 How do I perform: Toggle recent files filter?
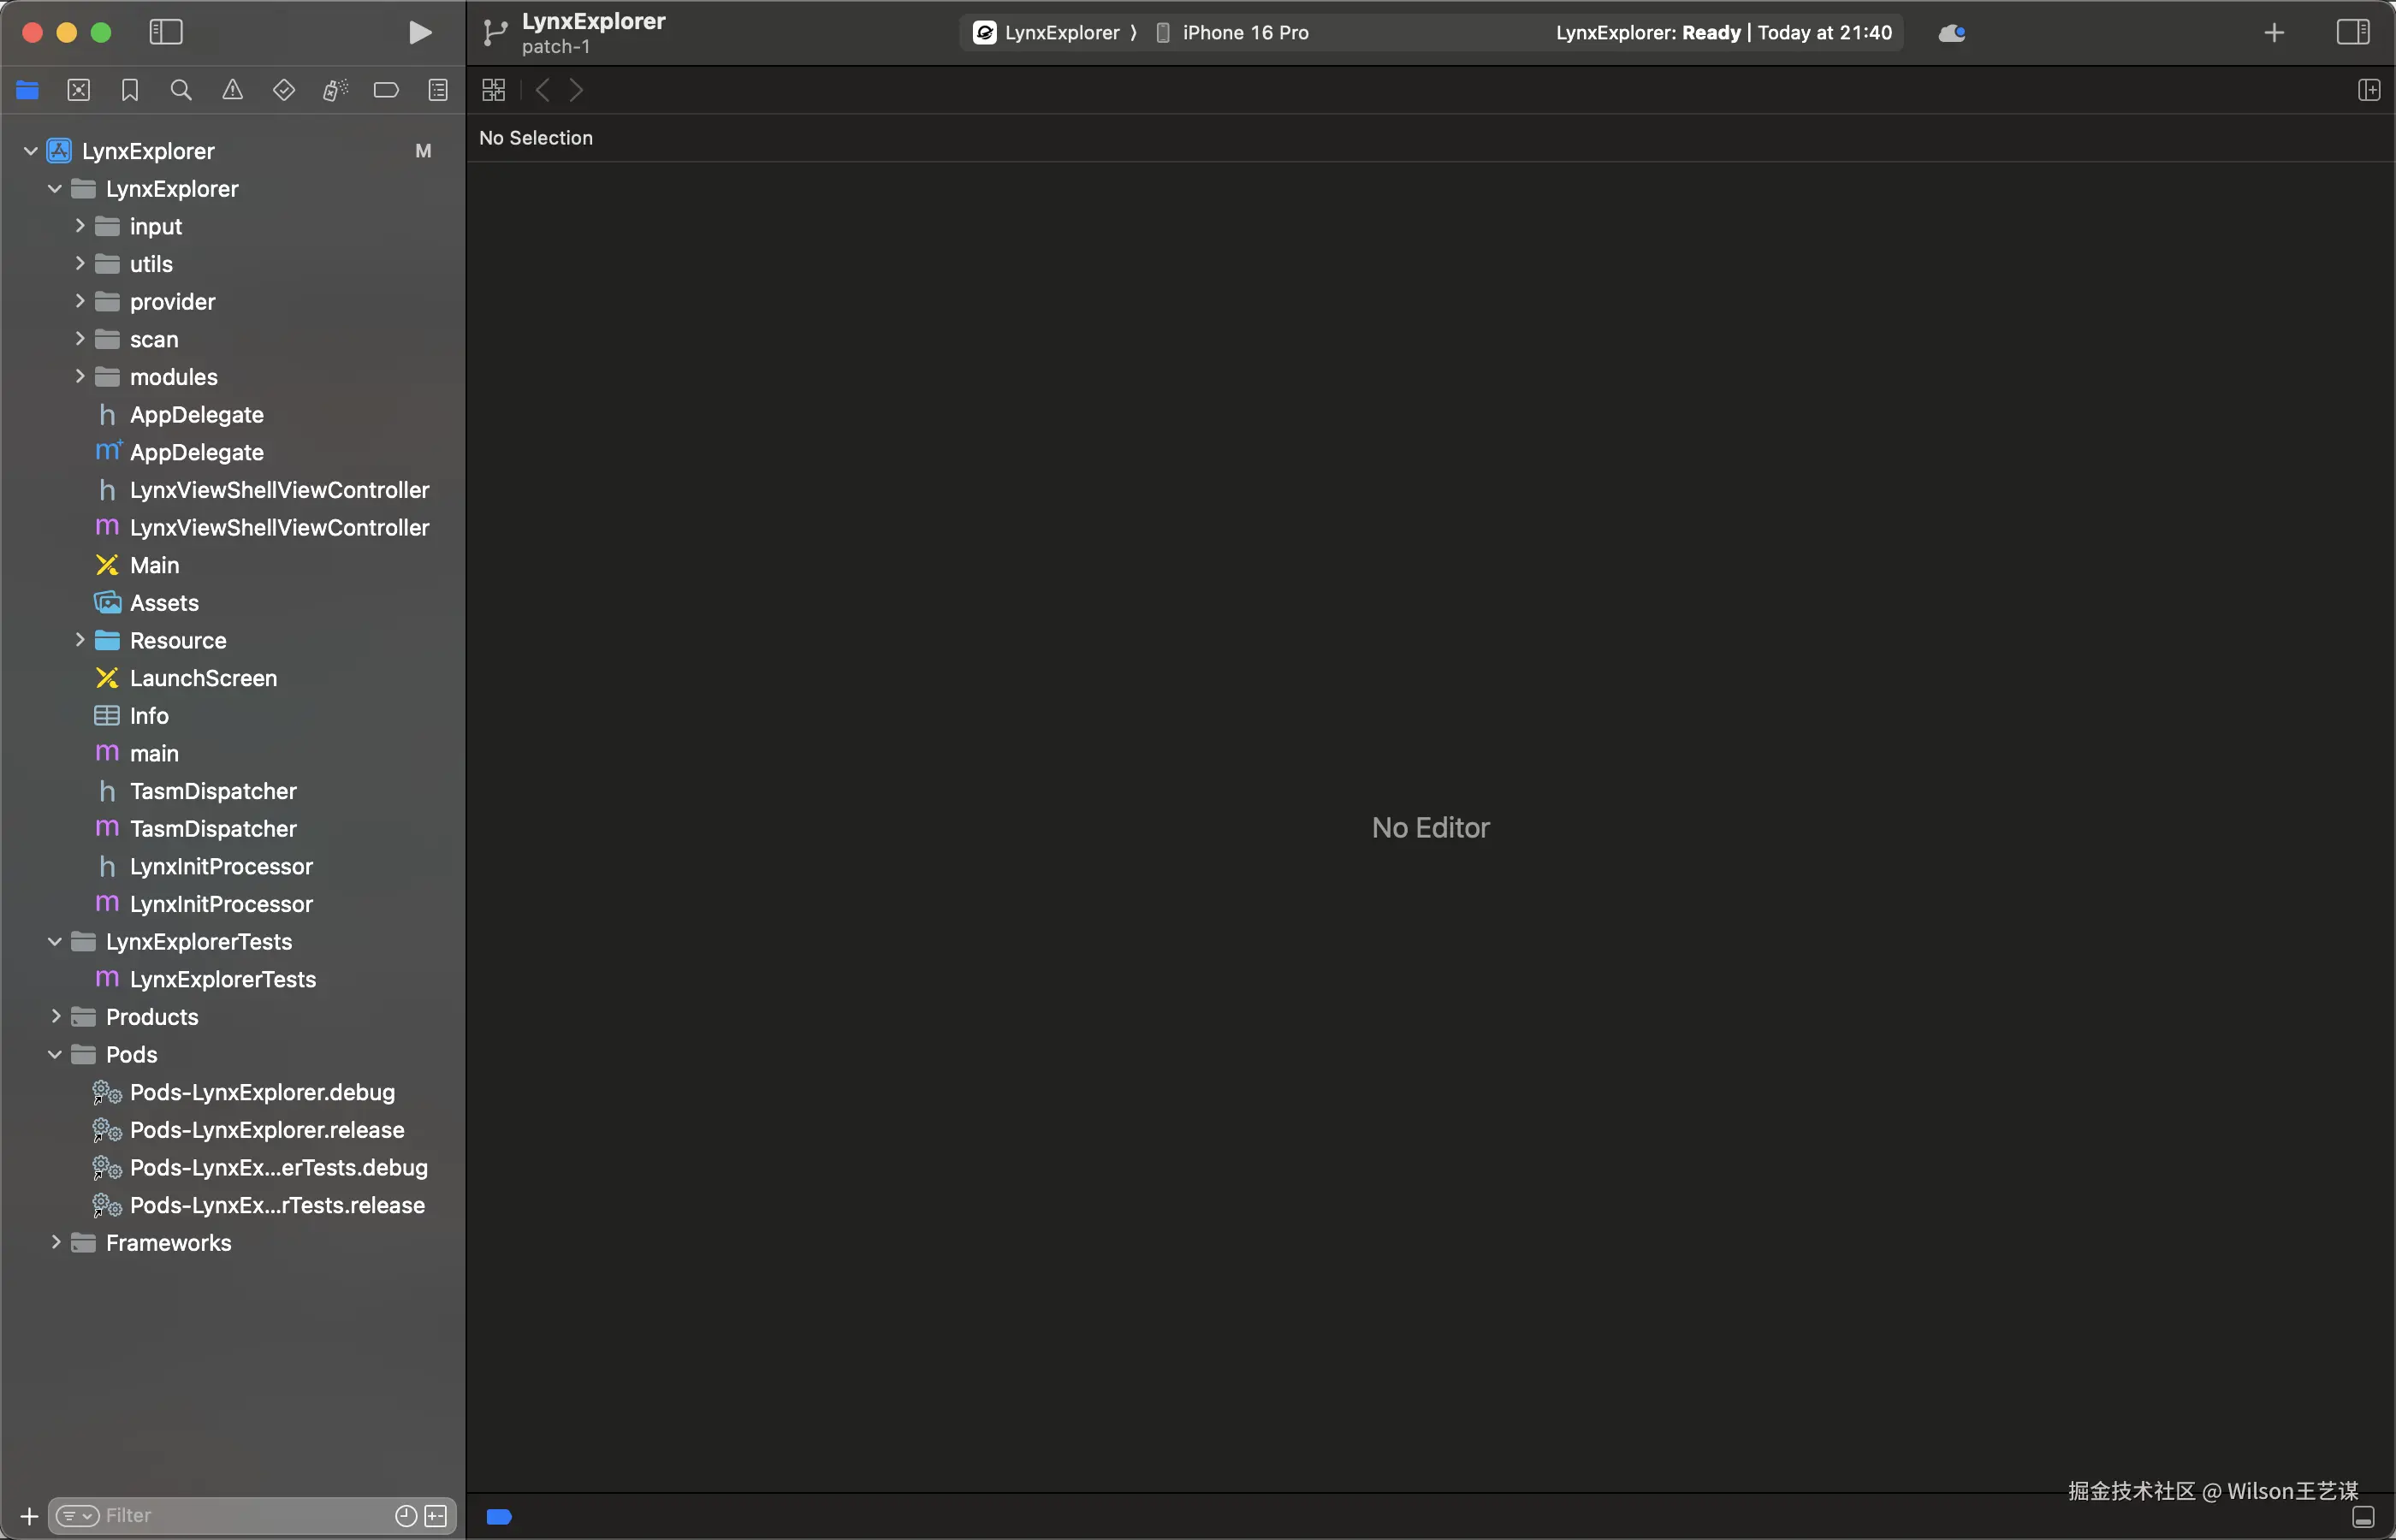(406, 1516)
